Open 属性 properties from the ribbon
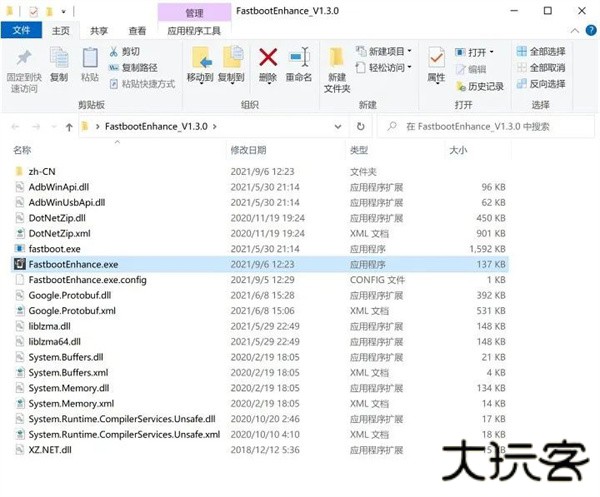This screenshot has height=497, width=600. [x=436, y=59]
